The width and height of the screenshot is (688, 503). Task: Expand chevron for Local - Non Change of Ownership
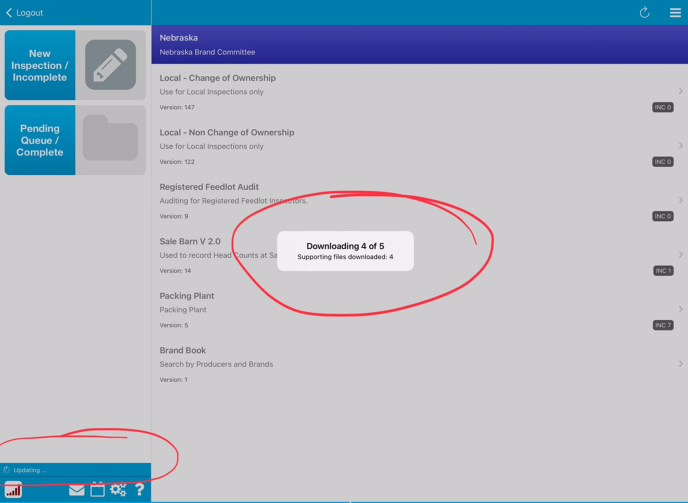(x=681, y=146)
